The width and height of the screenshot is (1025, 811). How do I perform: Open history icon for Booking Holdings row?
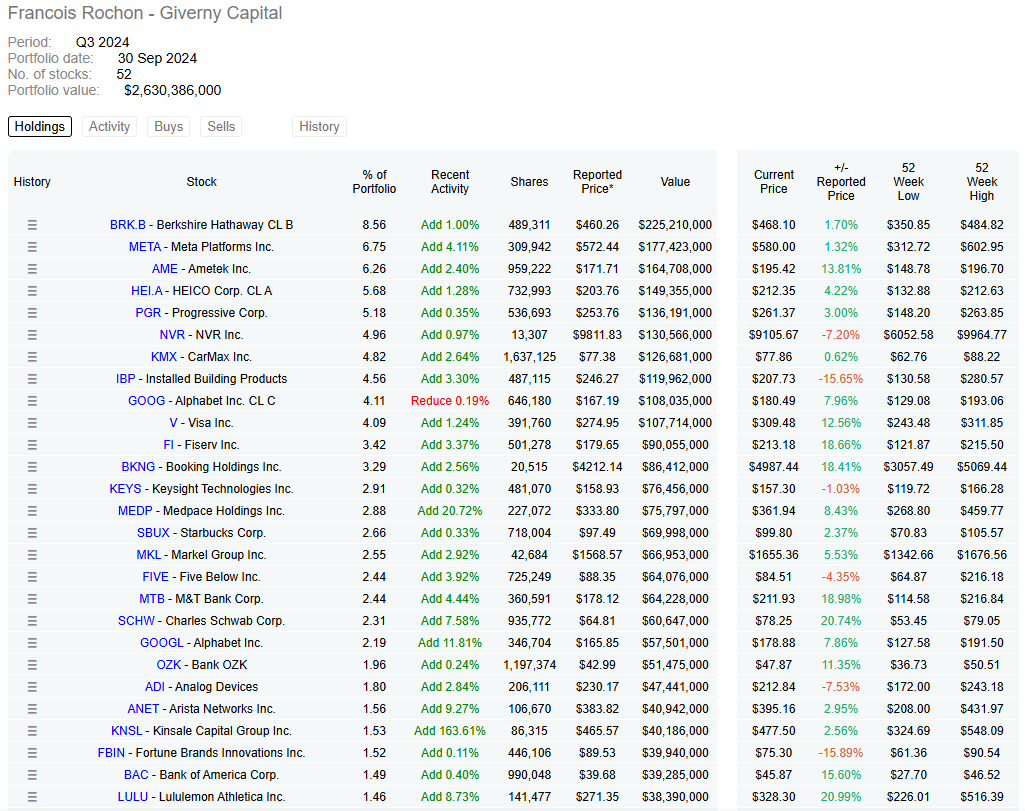tap(32, 467)
